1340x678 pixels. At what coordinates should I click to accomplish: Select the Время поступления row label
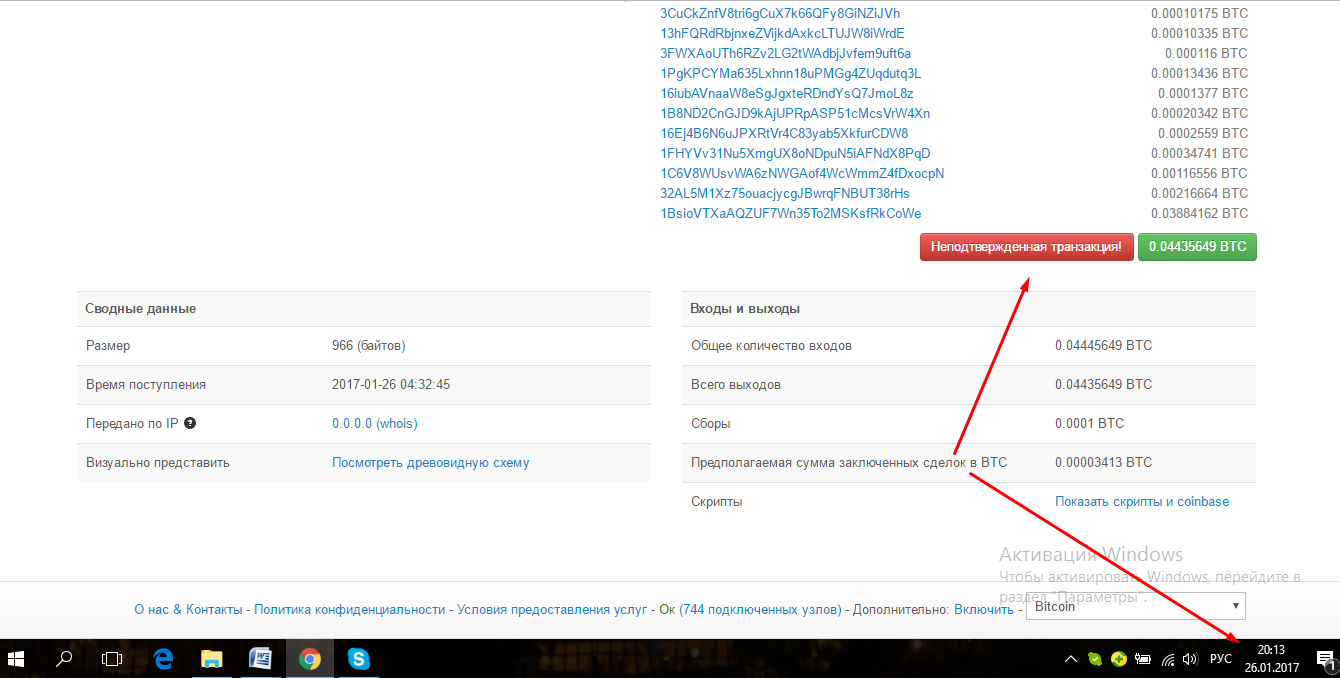146,385
